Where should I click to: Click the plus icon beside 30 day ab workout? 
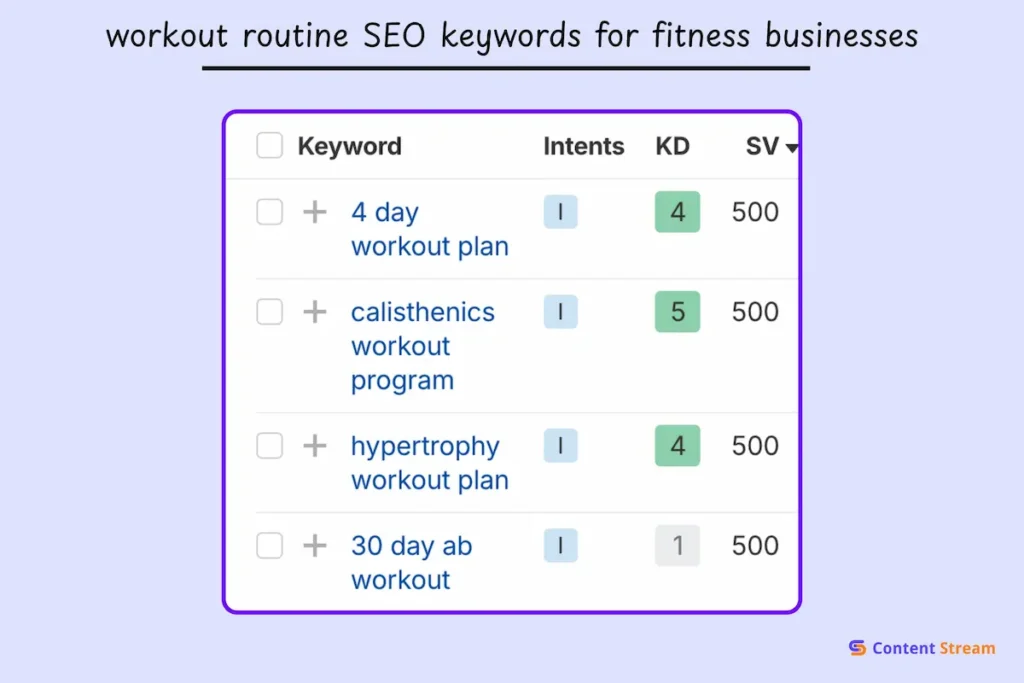(315, 546)
